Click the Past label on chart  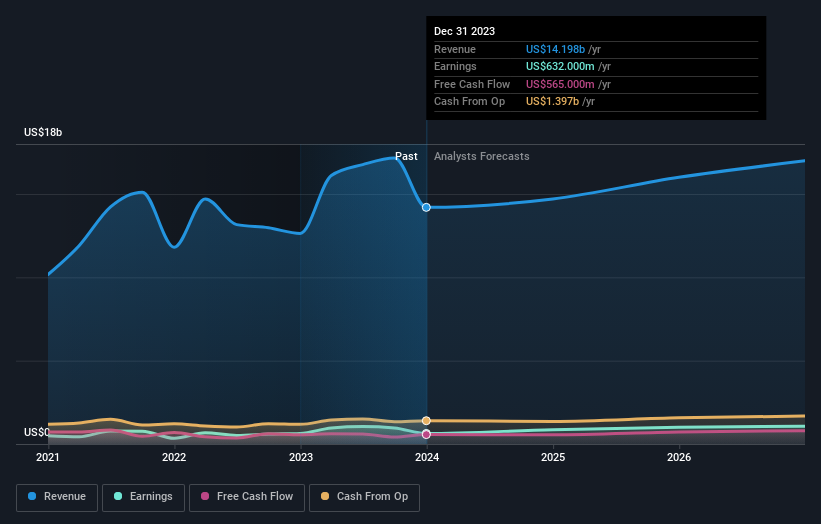pyautogui.click(x=406, y=156)
